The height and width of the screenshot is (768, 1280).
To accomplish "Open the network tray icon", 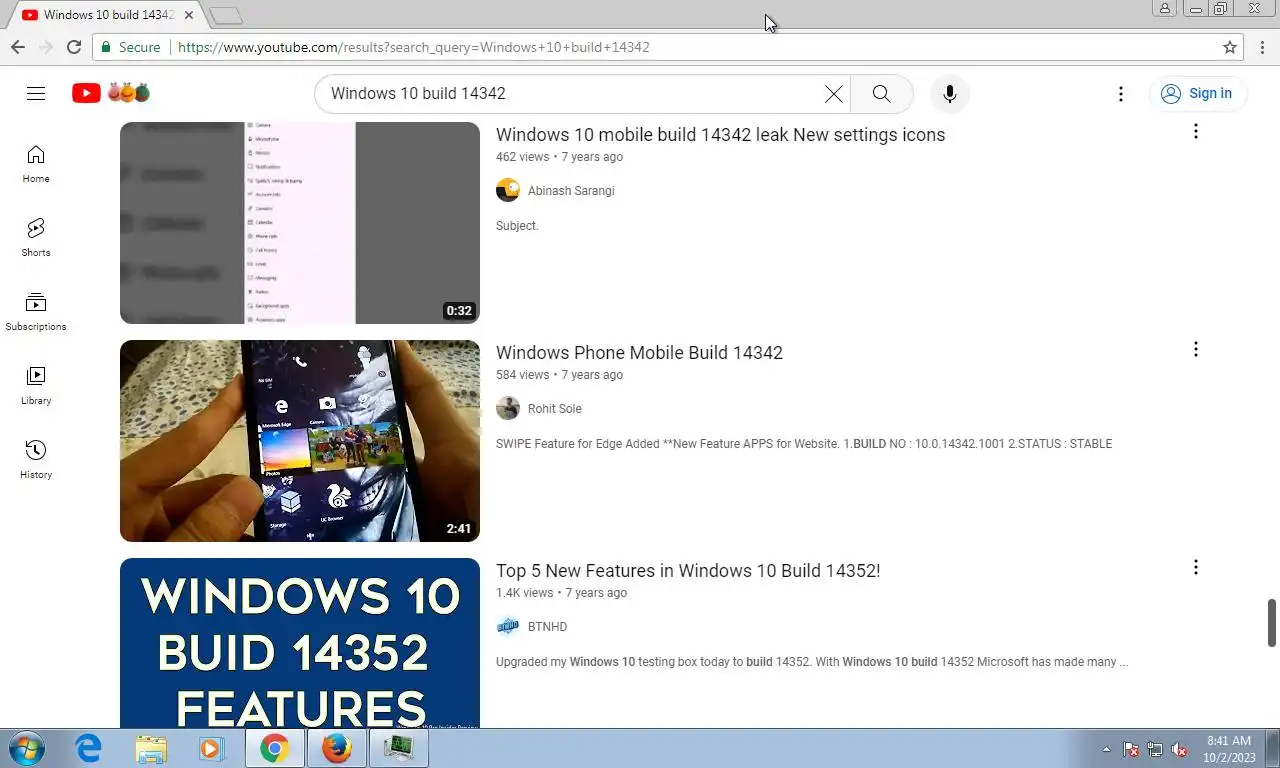I will tap(1155, 749).
